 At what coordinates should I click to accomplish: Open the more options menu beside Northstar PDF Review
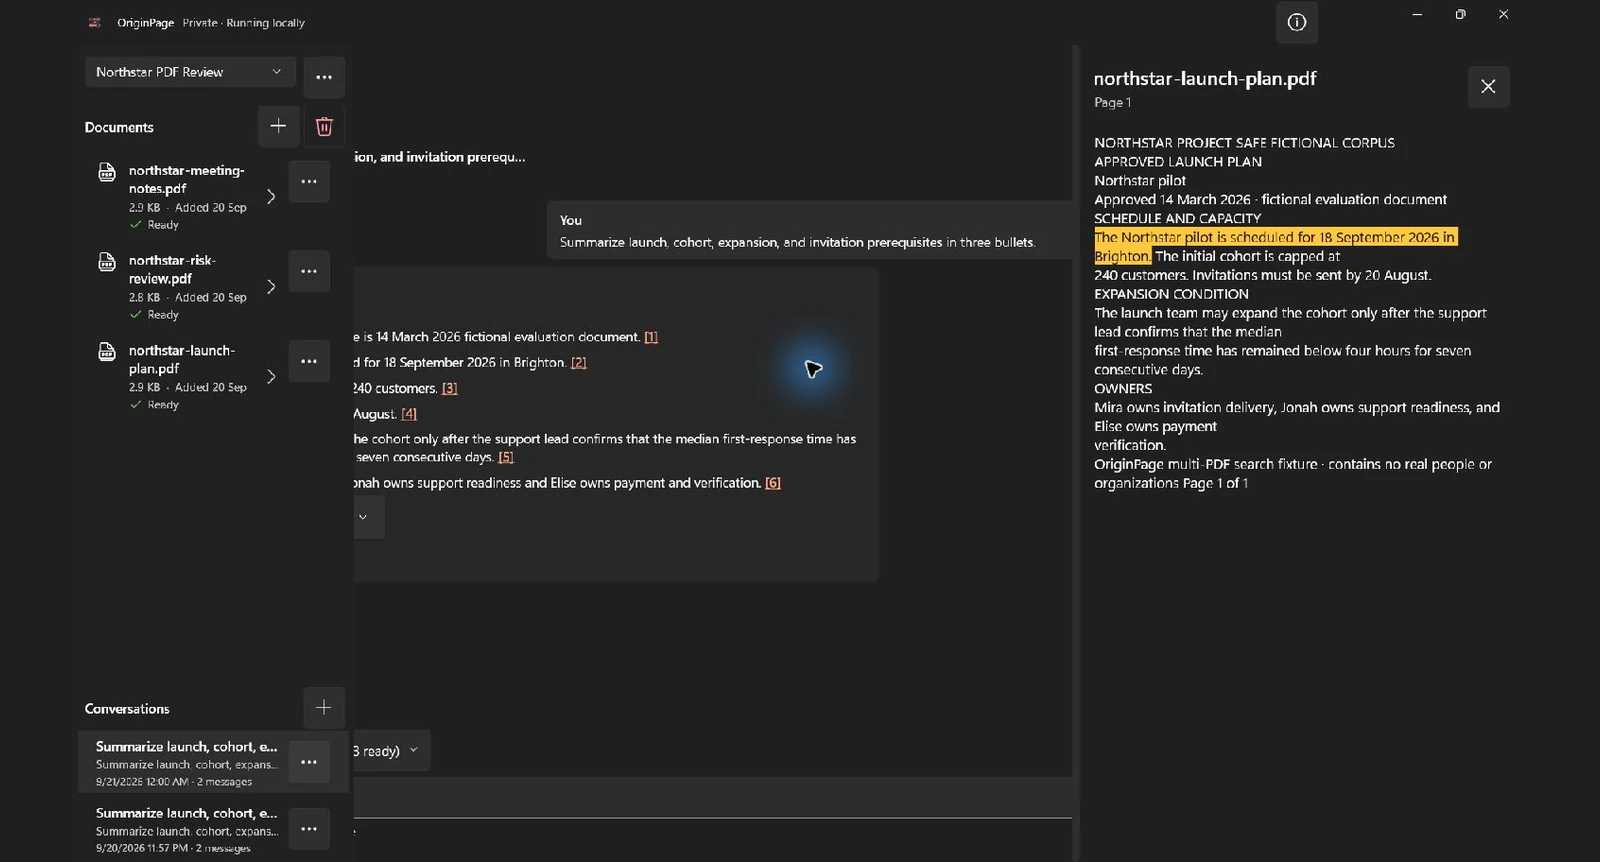tap(324, 77)
